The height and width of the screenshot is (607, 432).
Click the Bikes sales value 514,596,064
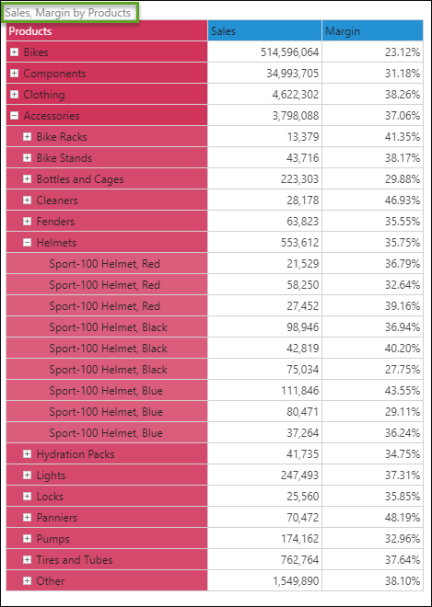(x=290, y=52)
